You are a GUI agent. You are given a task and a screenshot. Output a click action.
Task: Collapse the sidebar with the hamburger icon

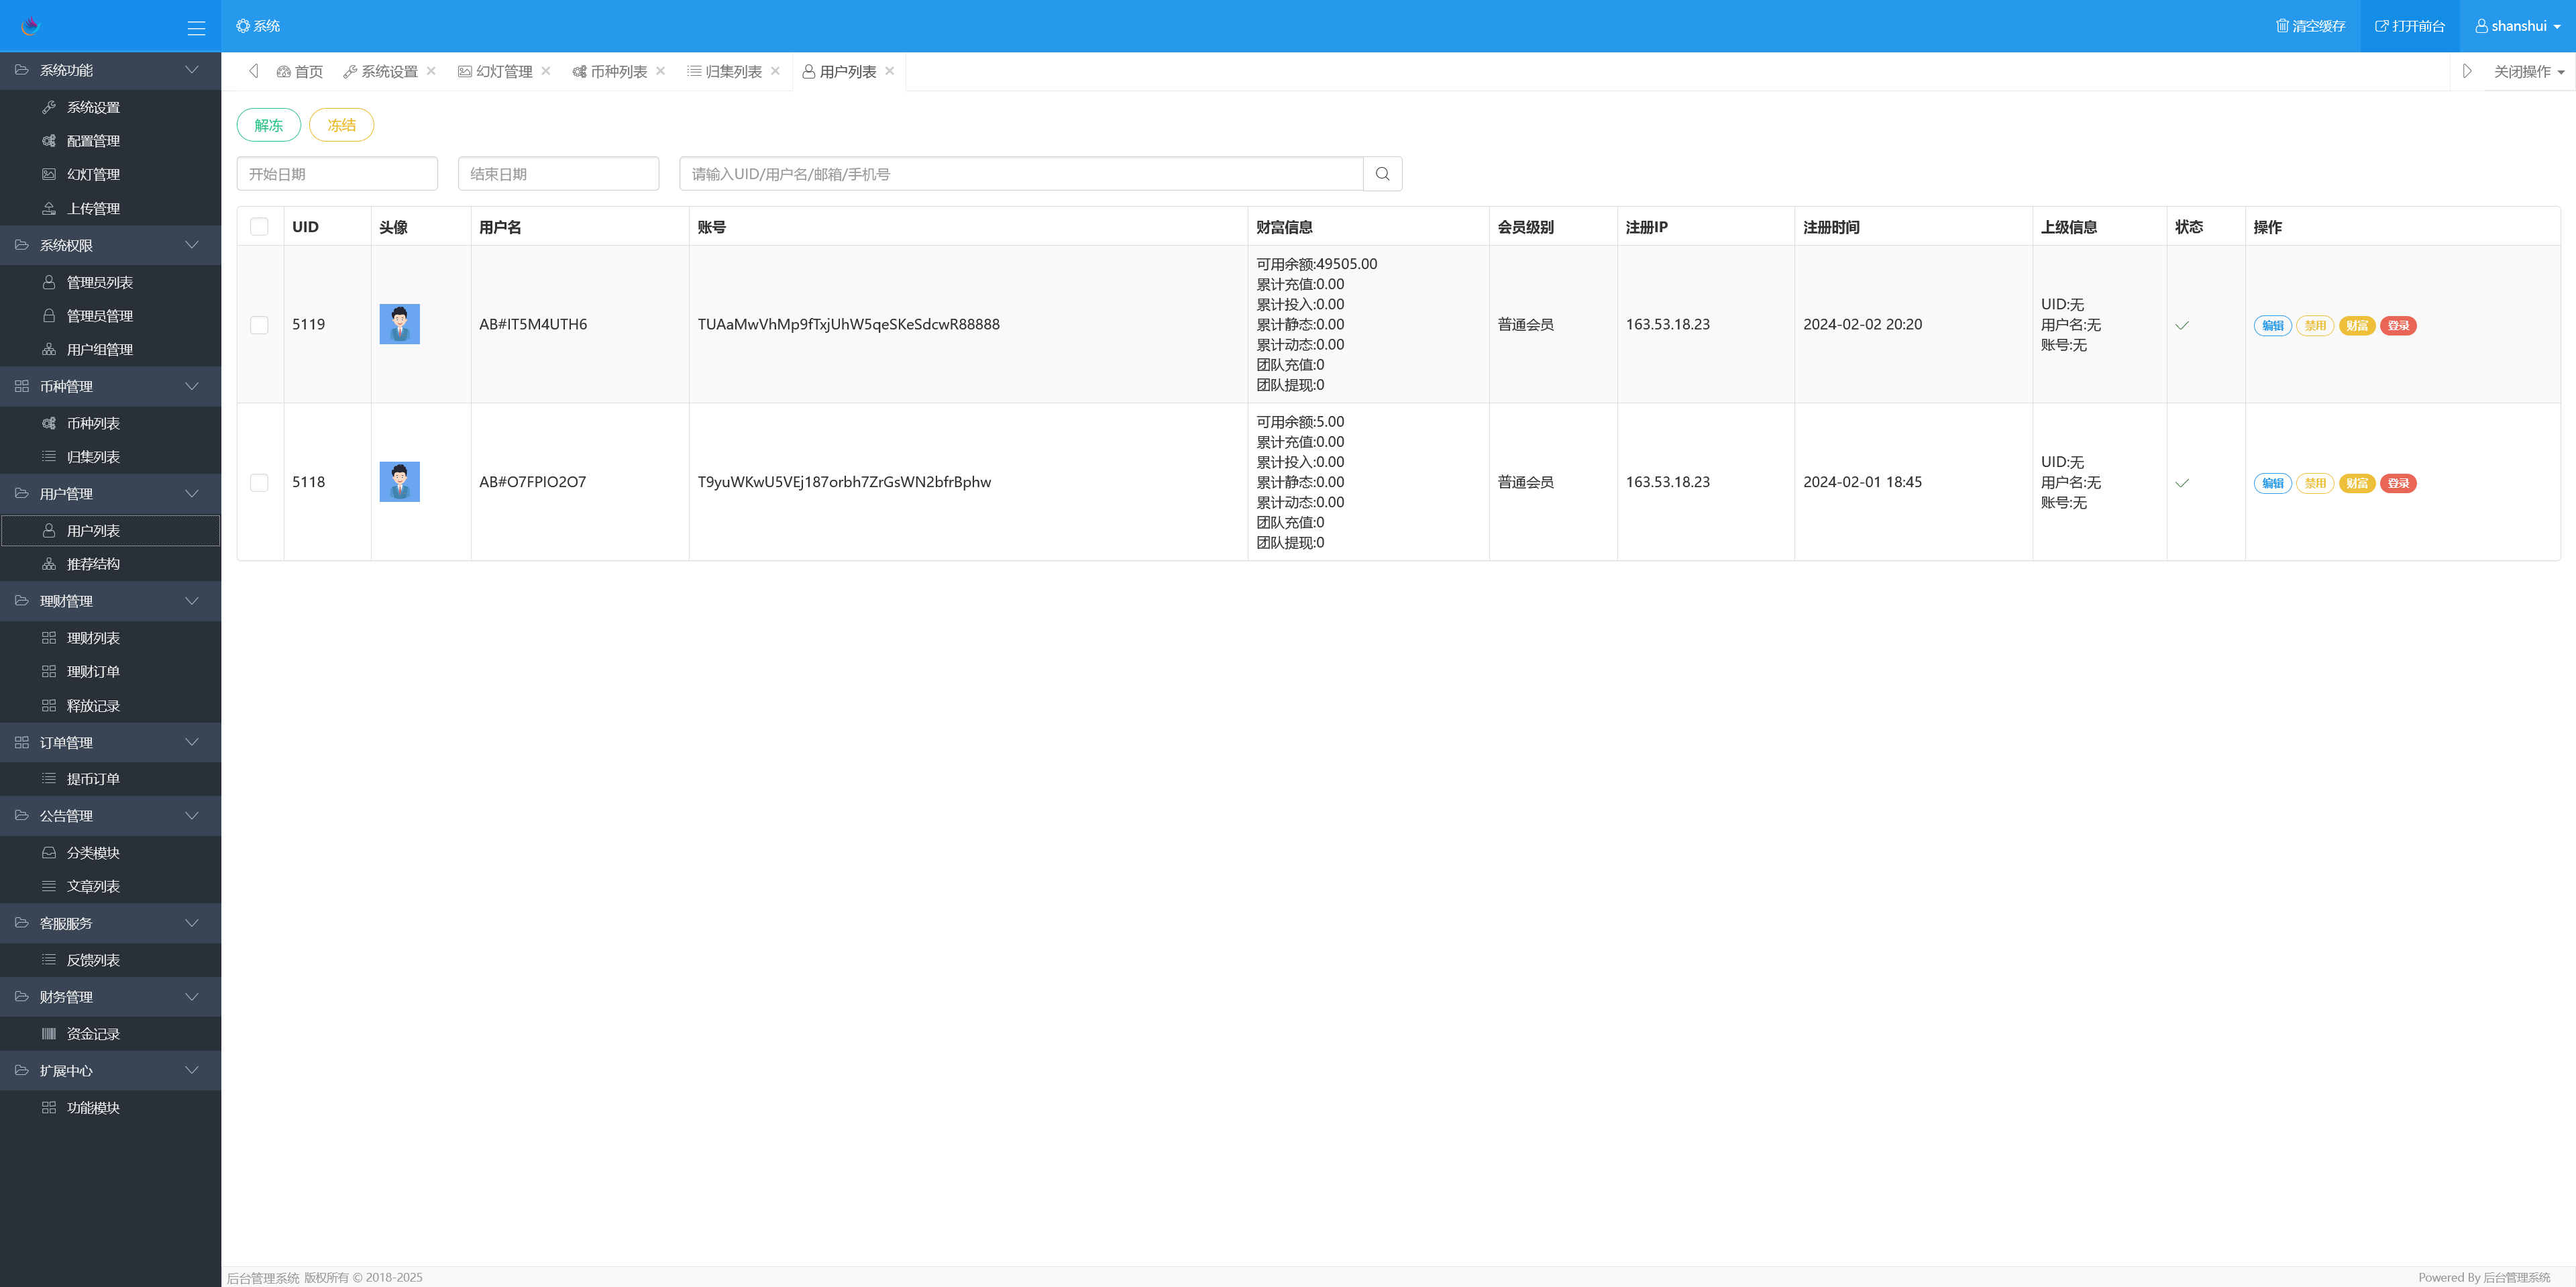[196, 27]
